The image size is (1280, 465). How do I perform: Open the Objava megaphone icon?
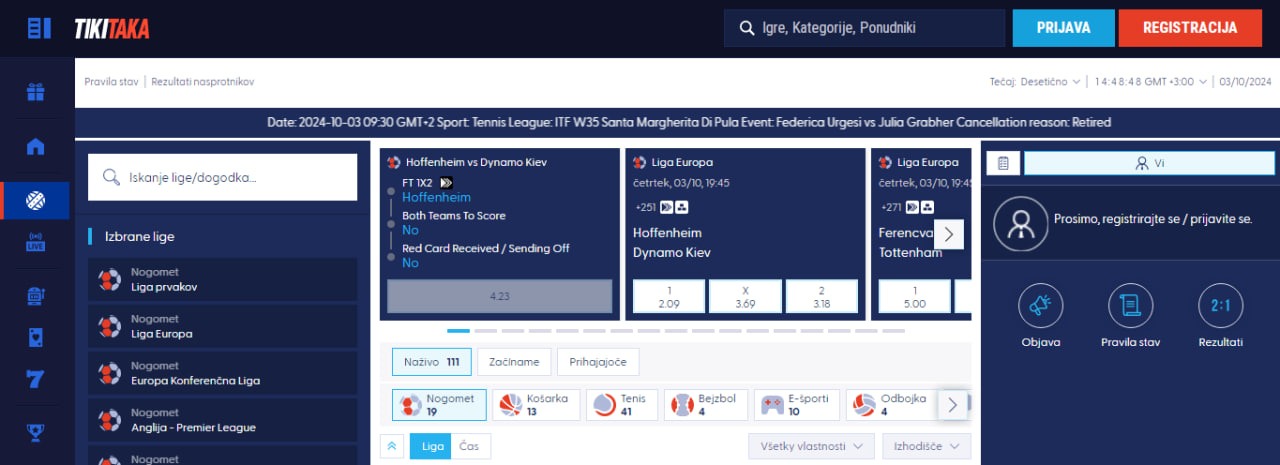(1040, 306)
